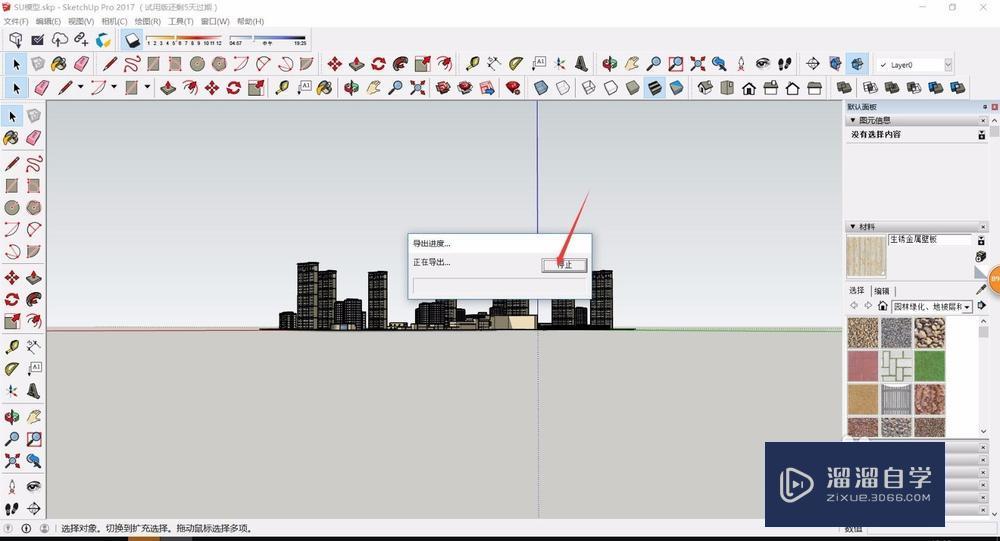Enable Hidden Line face style
Image resolution: width=1000 pixels, height=541 pixels.
[x=611, y=87]
